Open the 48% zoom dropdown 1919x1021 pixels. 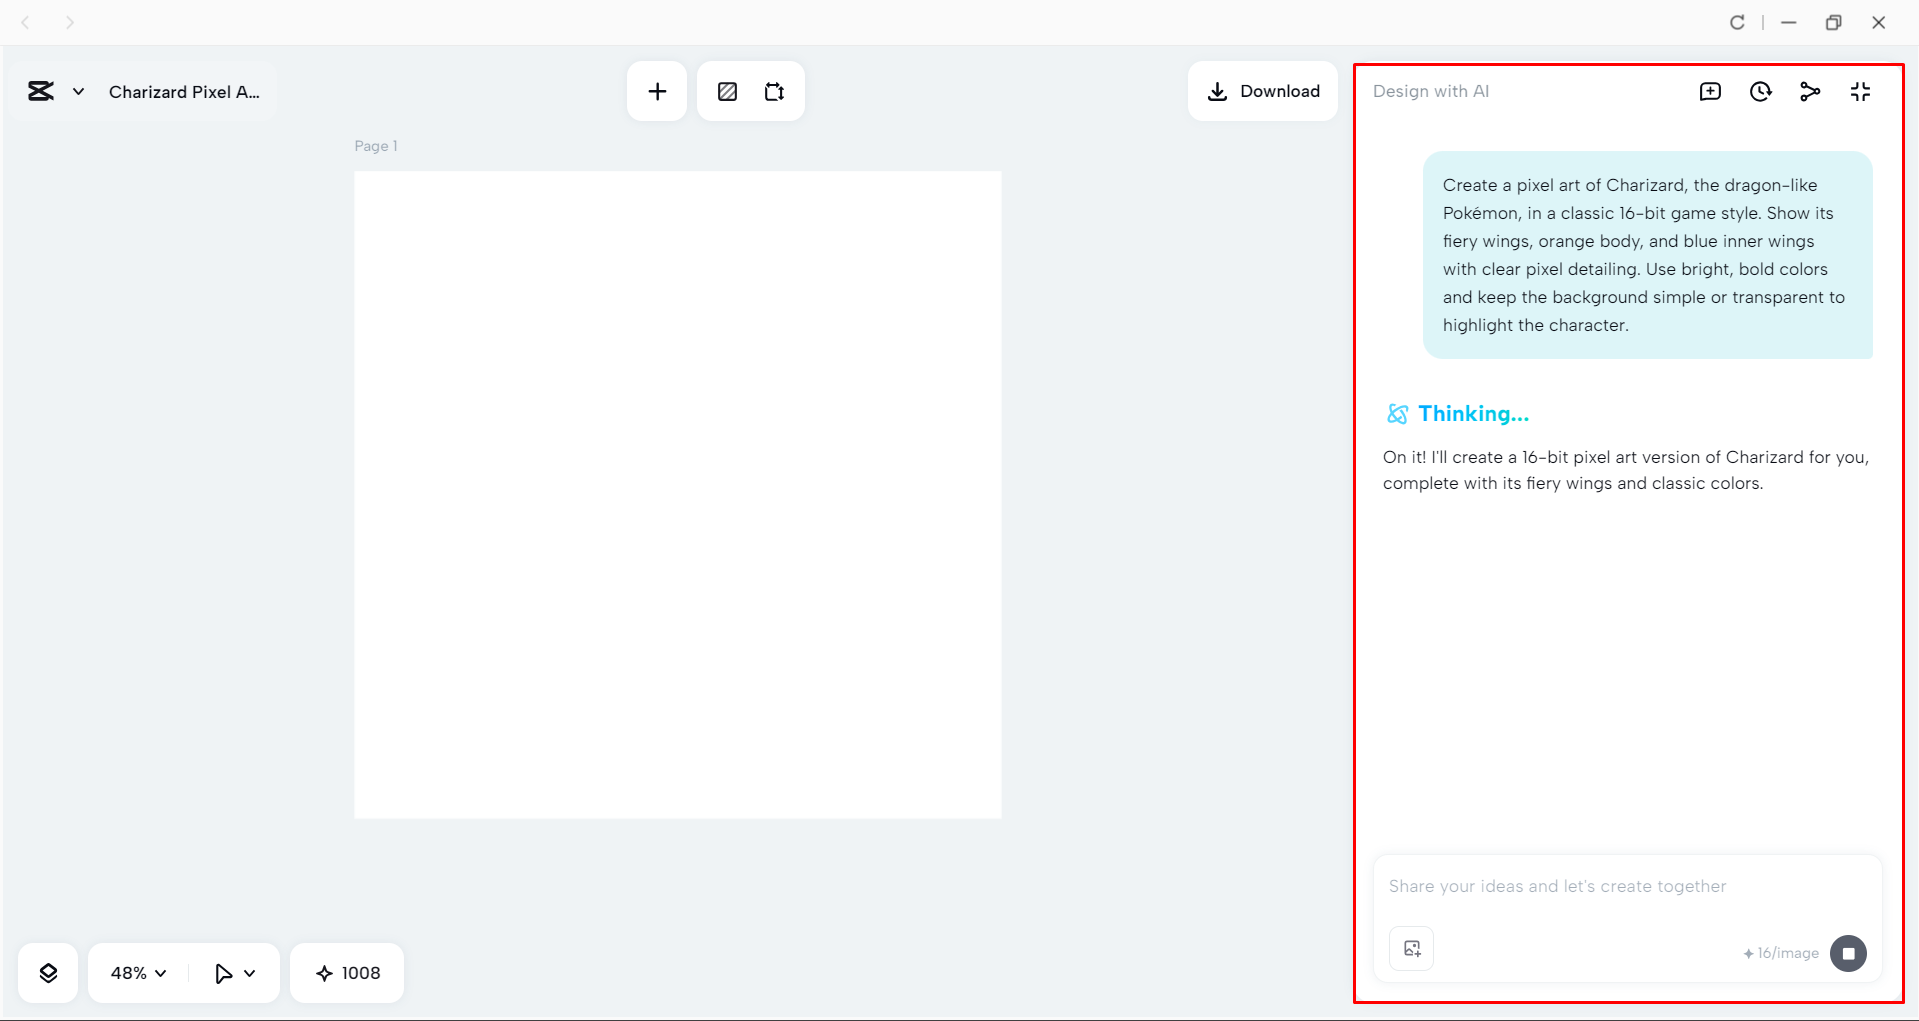(x=138, y=973)
